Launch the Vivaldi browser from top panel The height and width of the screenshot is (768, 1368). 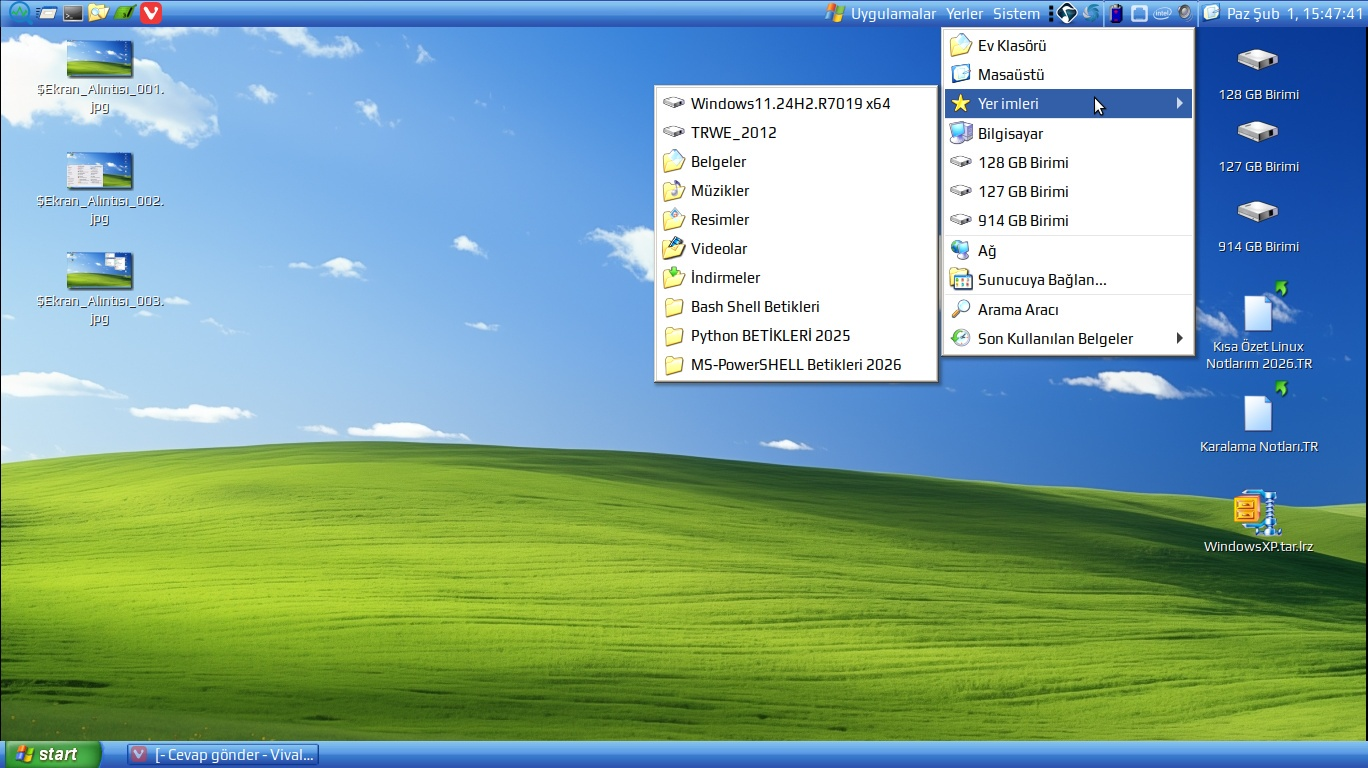click(150, 13)
